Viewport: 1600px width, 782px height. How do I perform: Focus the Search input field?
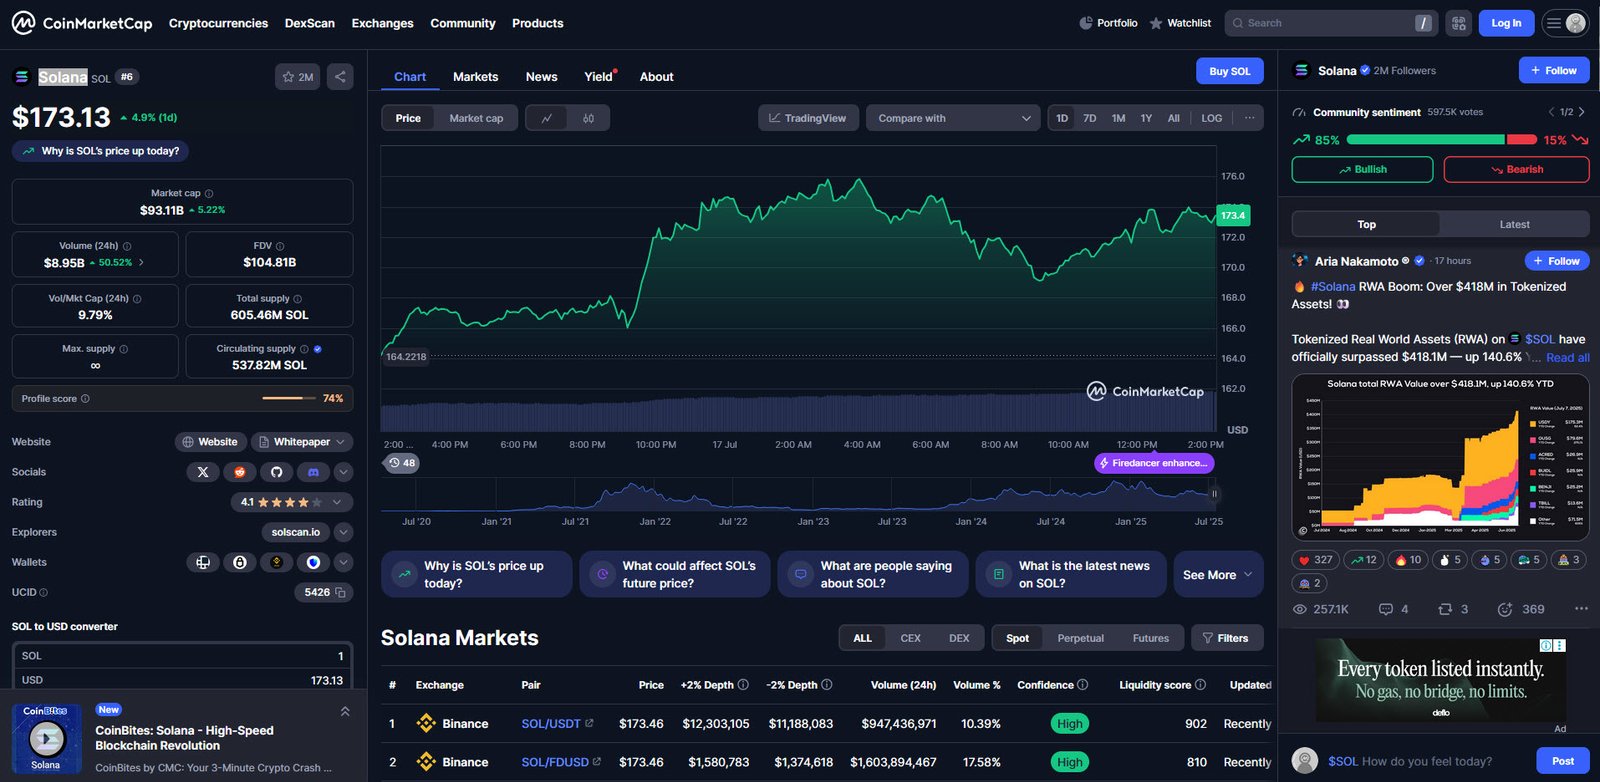(x=1331, y=23)
